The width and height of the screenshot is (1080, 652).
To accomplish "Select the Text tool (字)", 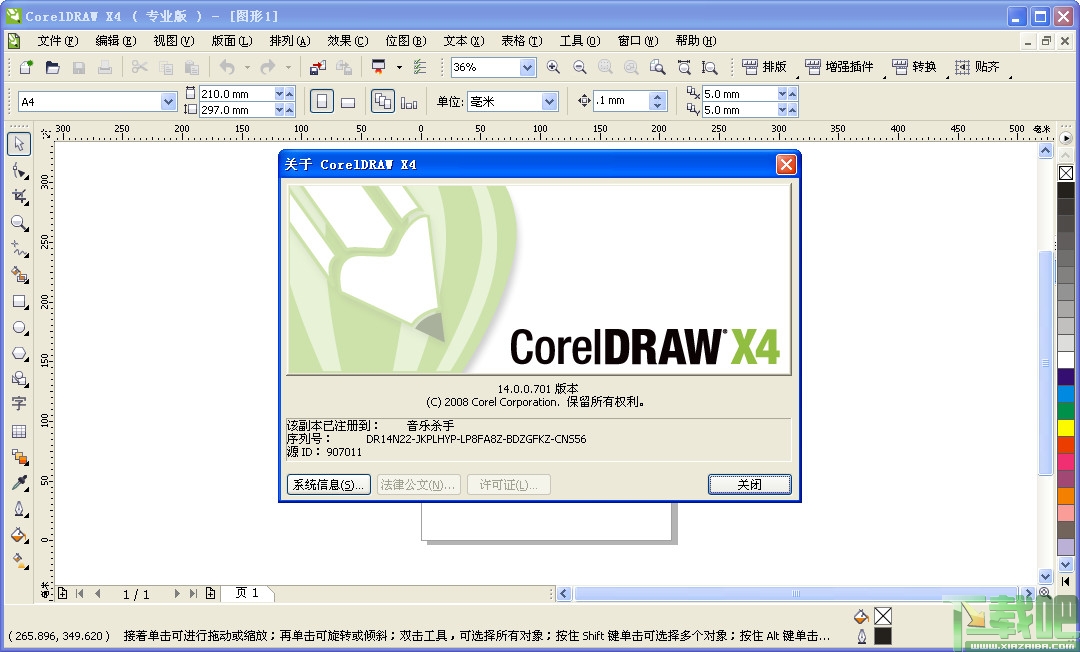I will pos(19,404).
